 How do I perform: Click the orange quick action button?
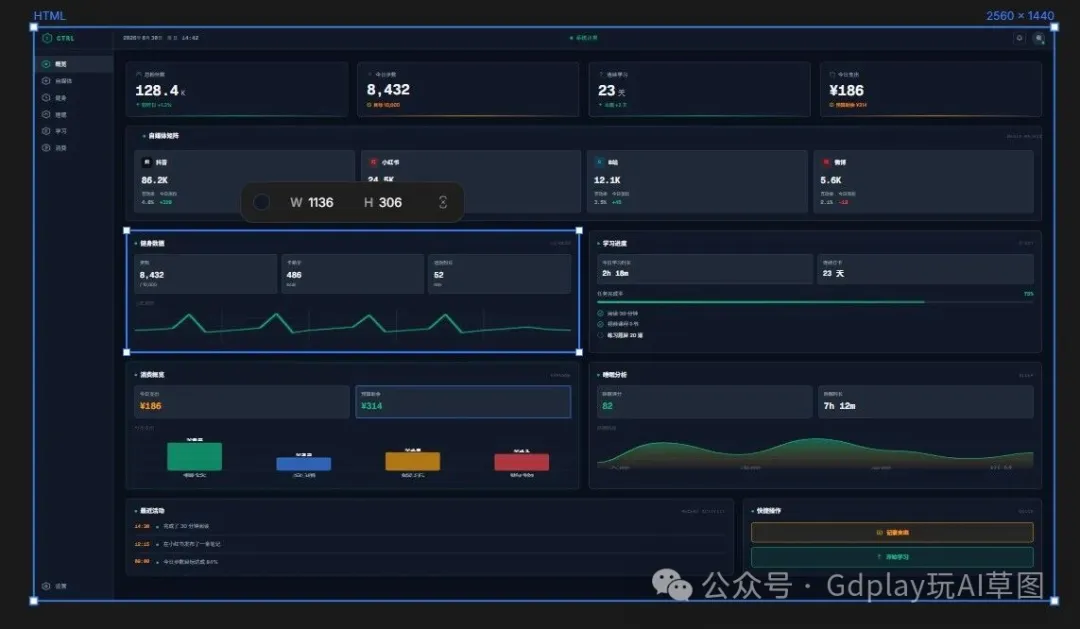(x=892, y=533)
